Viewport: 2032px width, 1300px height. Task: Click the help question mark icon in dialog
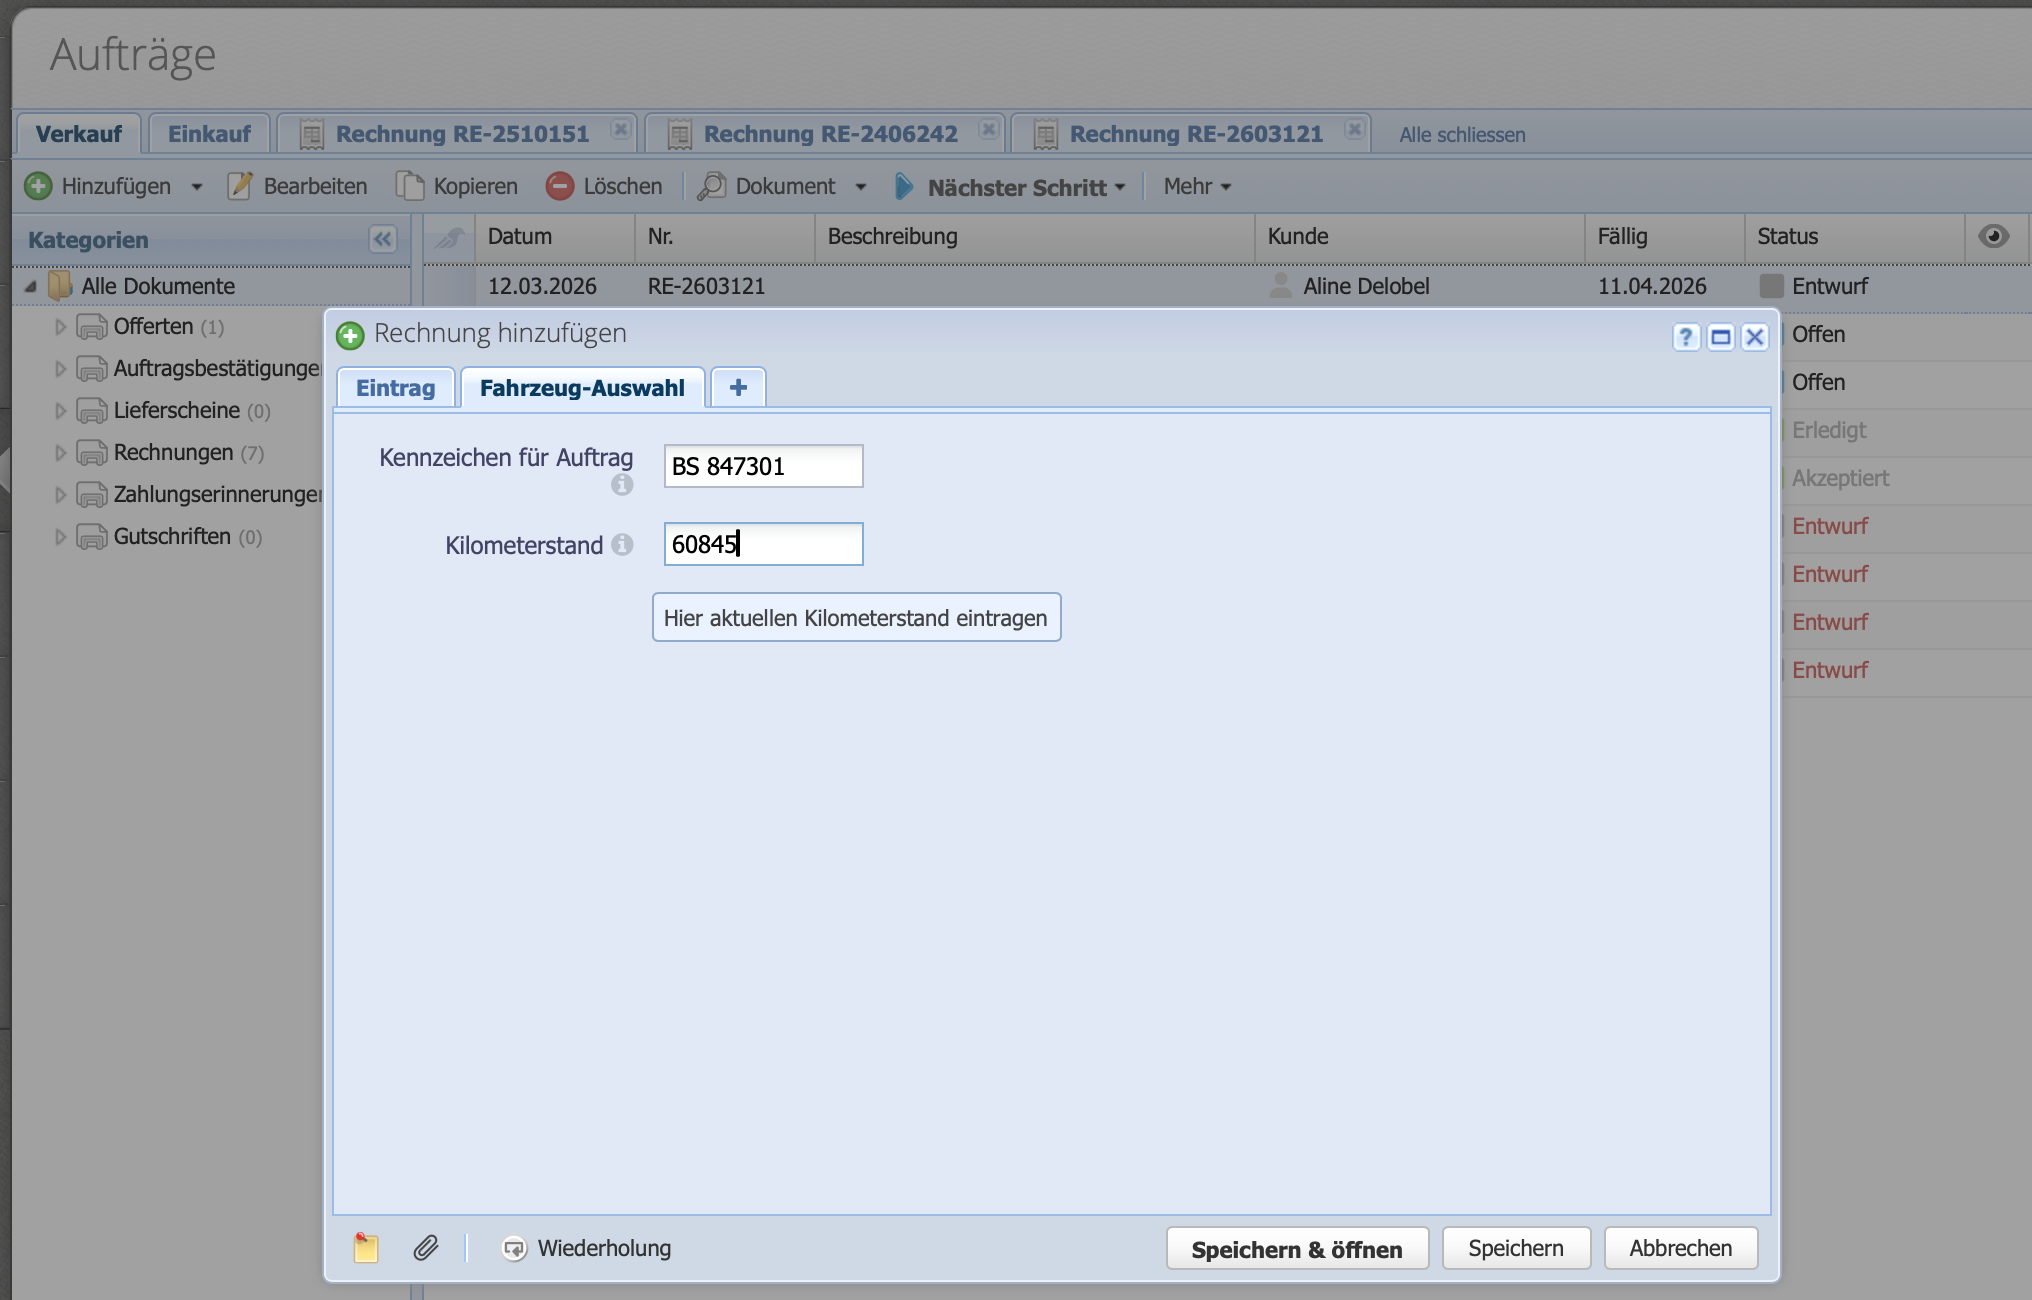tap(1686, 337)
